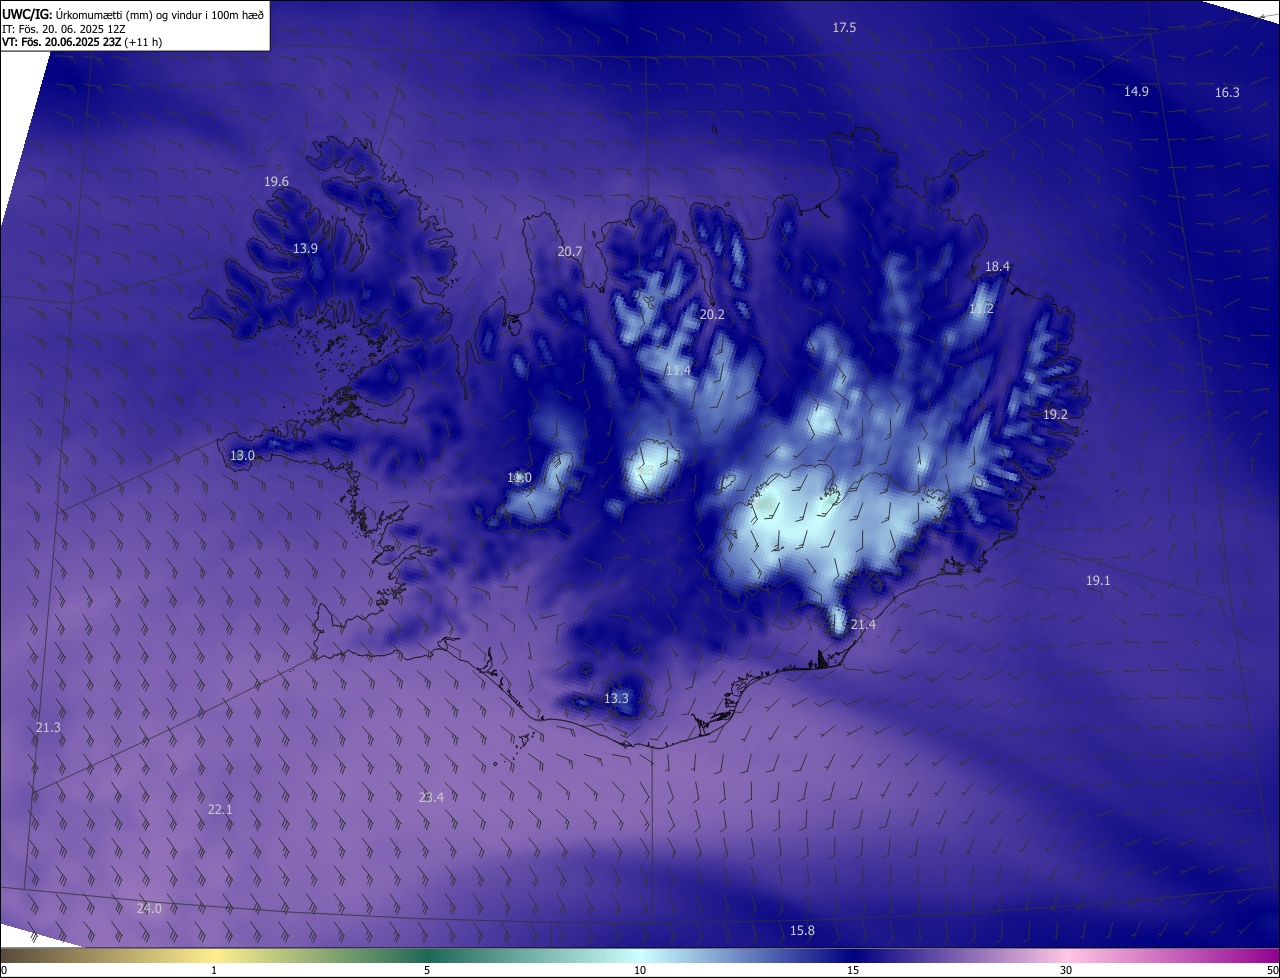Pick the 19.1 value label
The image size is (1280, 978).
(x=1098, y=581)
